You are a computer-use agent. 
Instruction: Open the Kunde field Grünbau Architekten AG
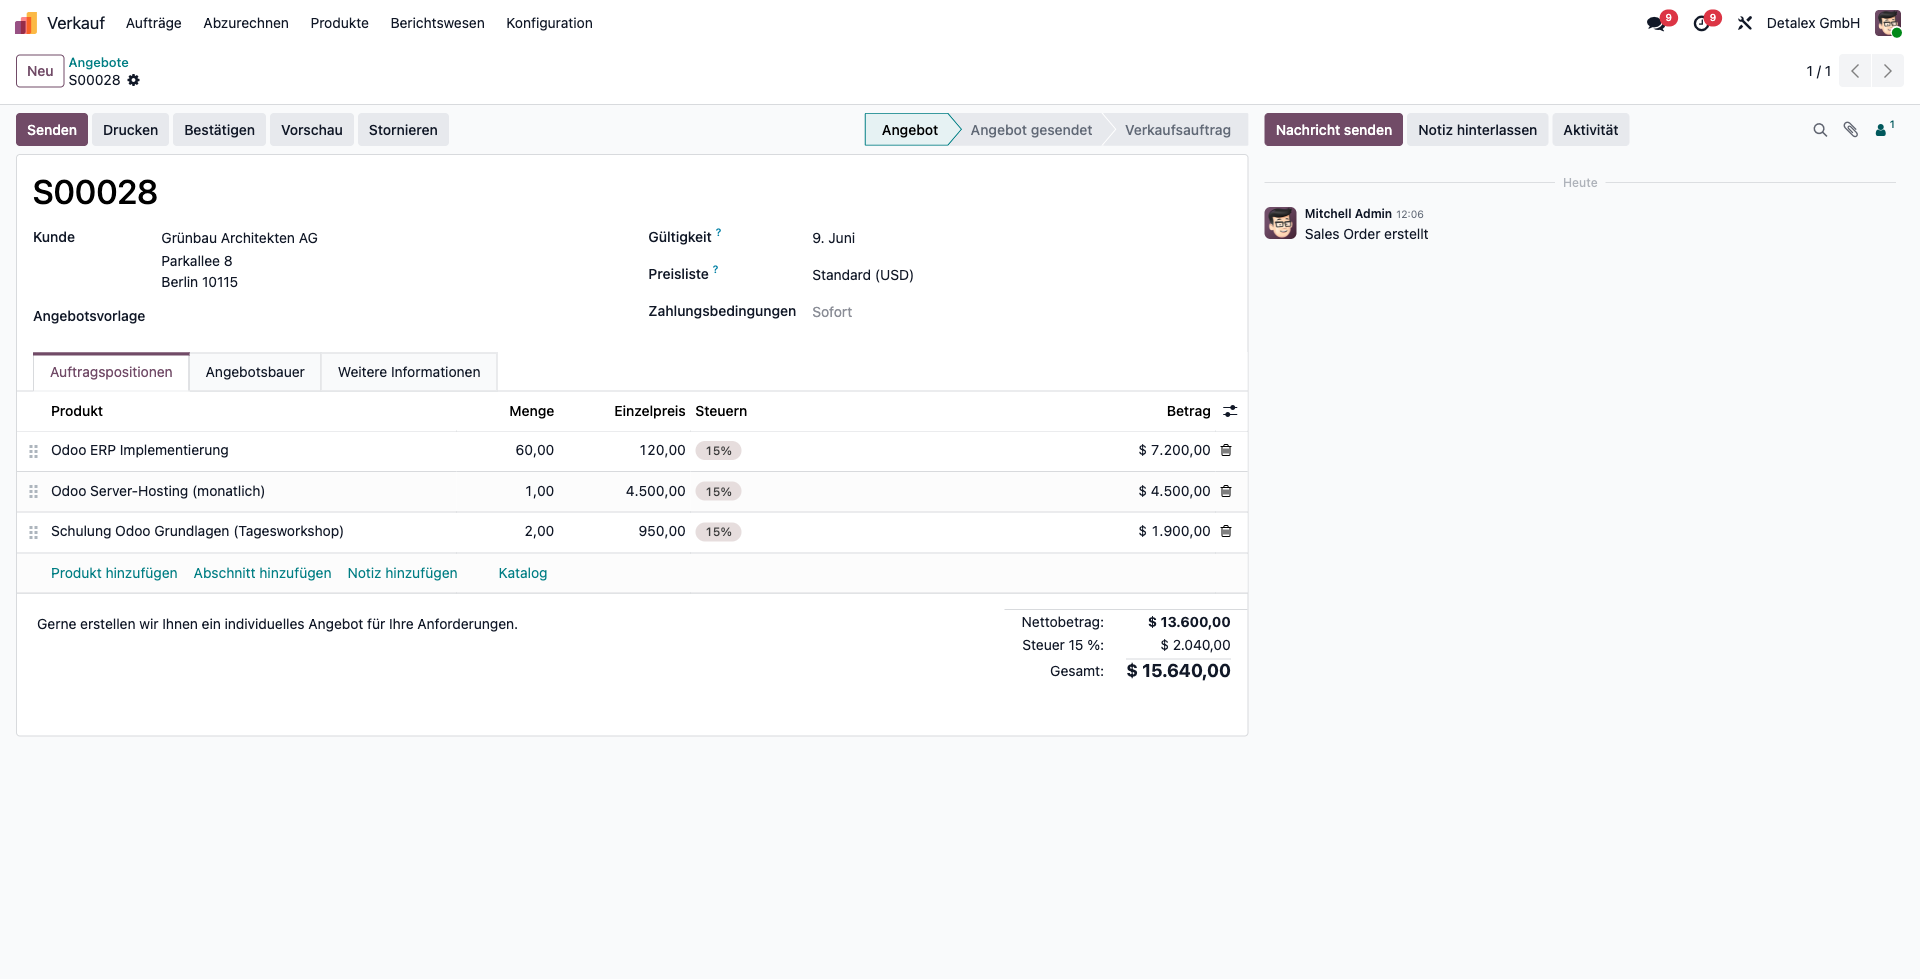(x=239, y=238)
